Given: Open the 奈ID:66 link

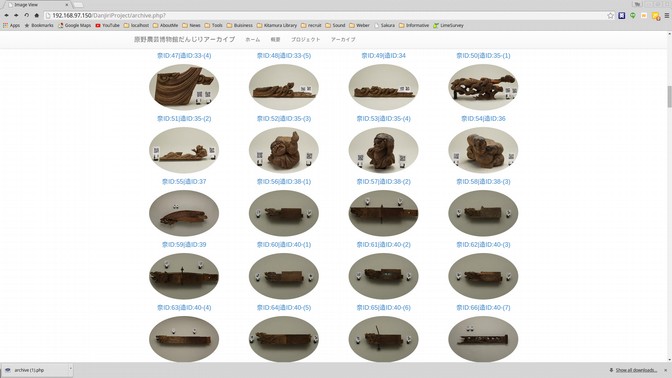Looking at the screenshot, I should pyautogui.click(x=483, y=308).
